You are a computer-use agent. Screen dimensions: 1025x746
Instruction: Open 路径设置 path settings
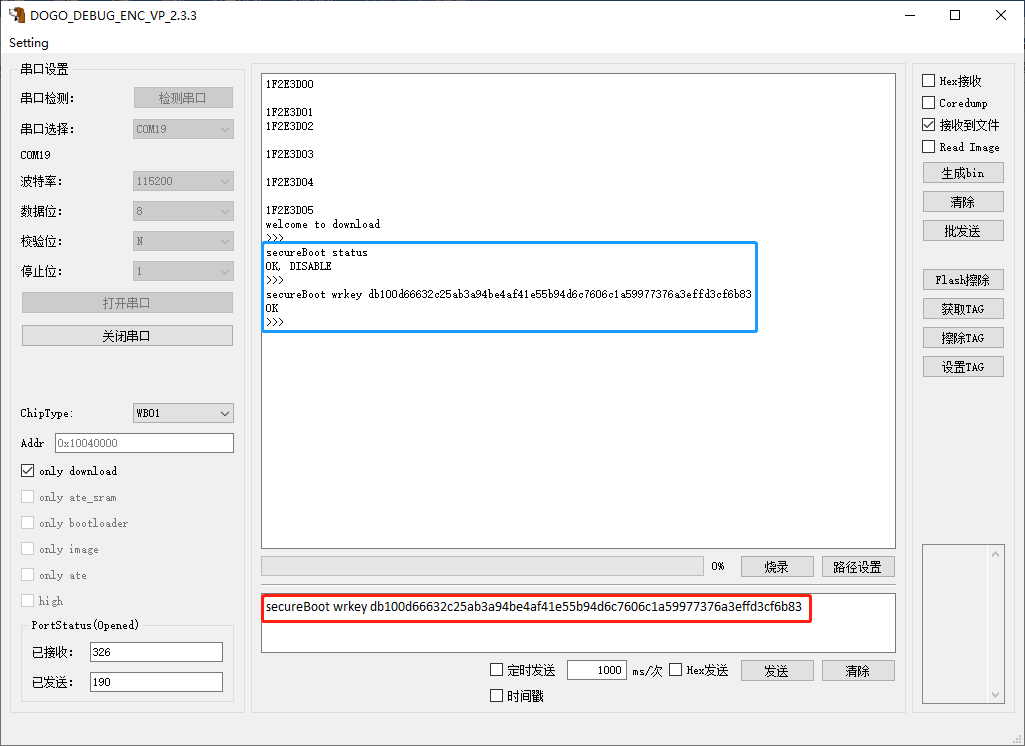click(858, 567)
